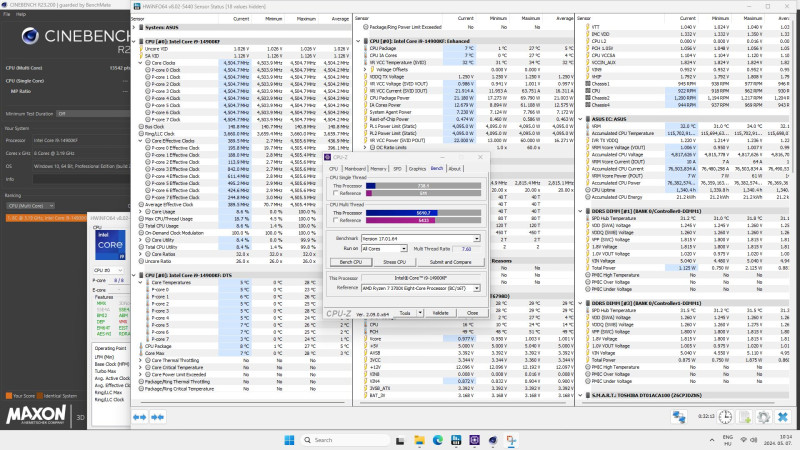This screenshot has height=450, width=800.
Task: Click the HWiNFO expand columns arrows icon
Action: (139, 417)
